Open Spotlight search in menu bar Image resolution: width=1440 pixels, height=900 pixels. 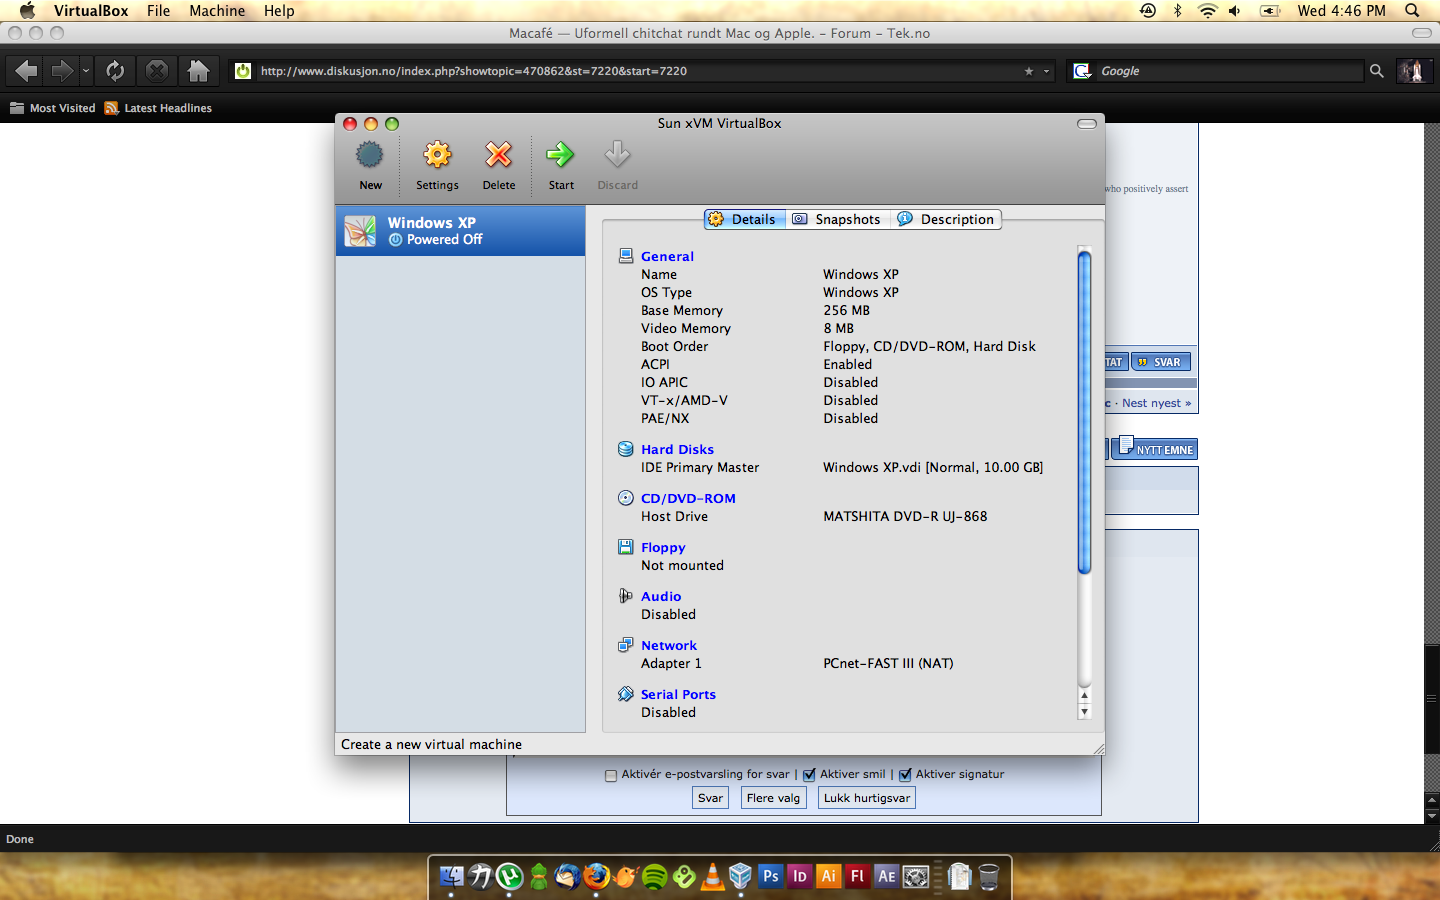[1412, 11]
